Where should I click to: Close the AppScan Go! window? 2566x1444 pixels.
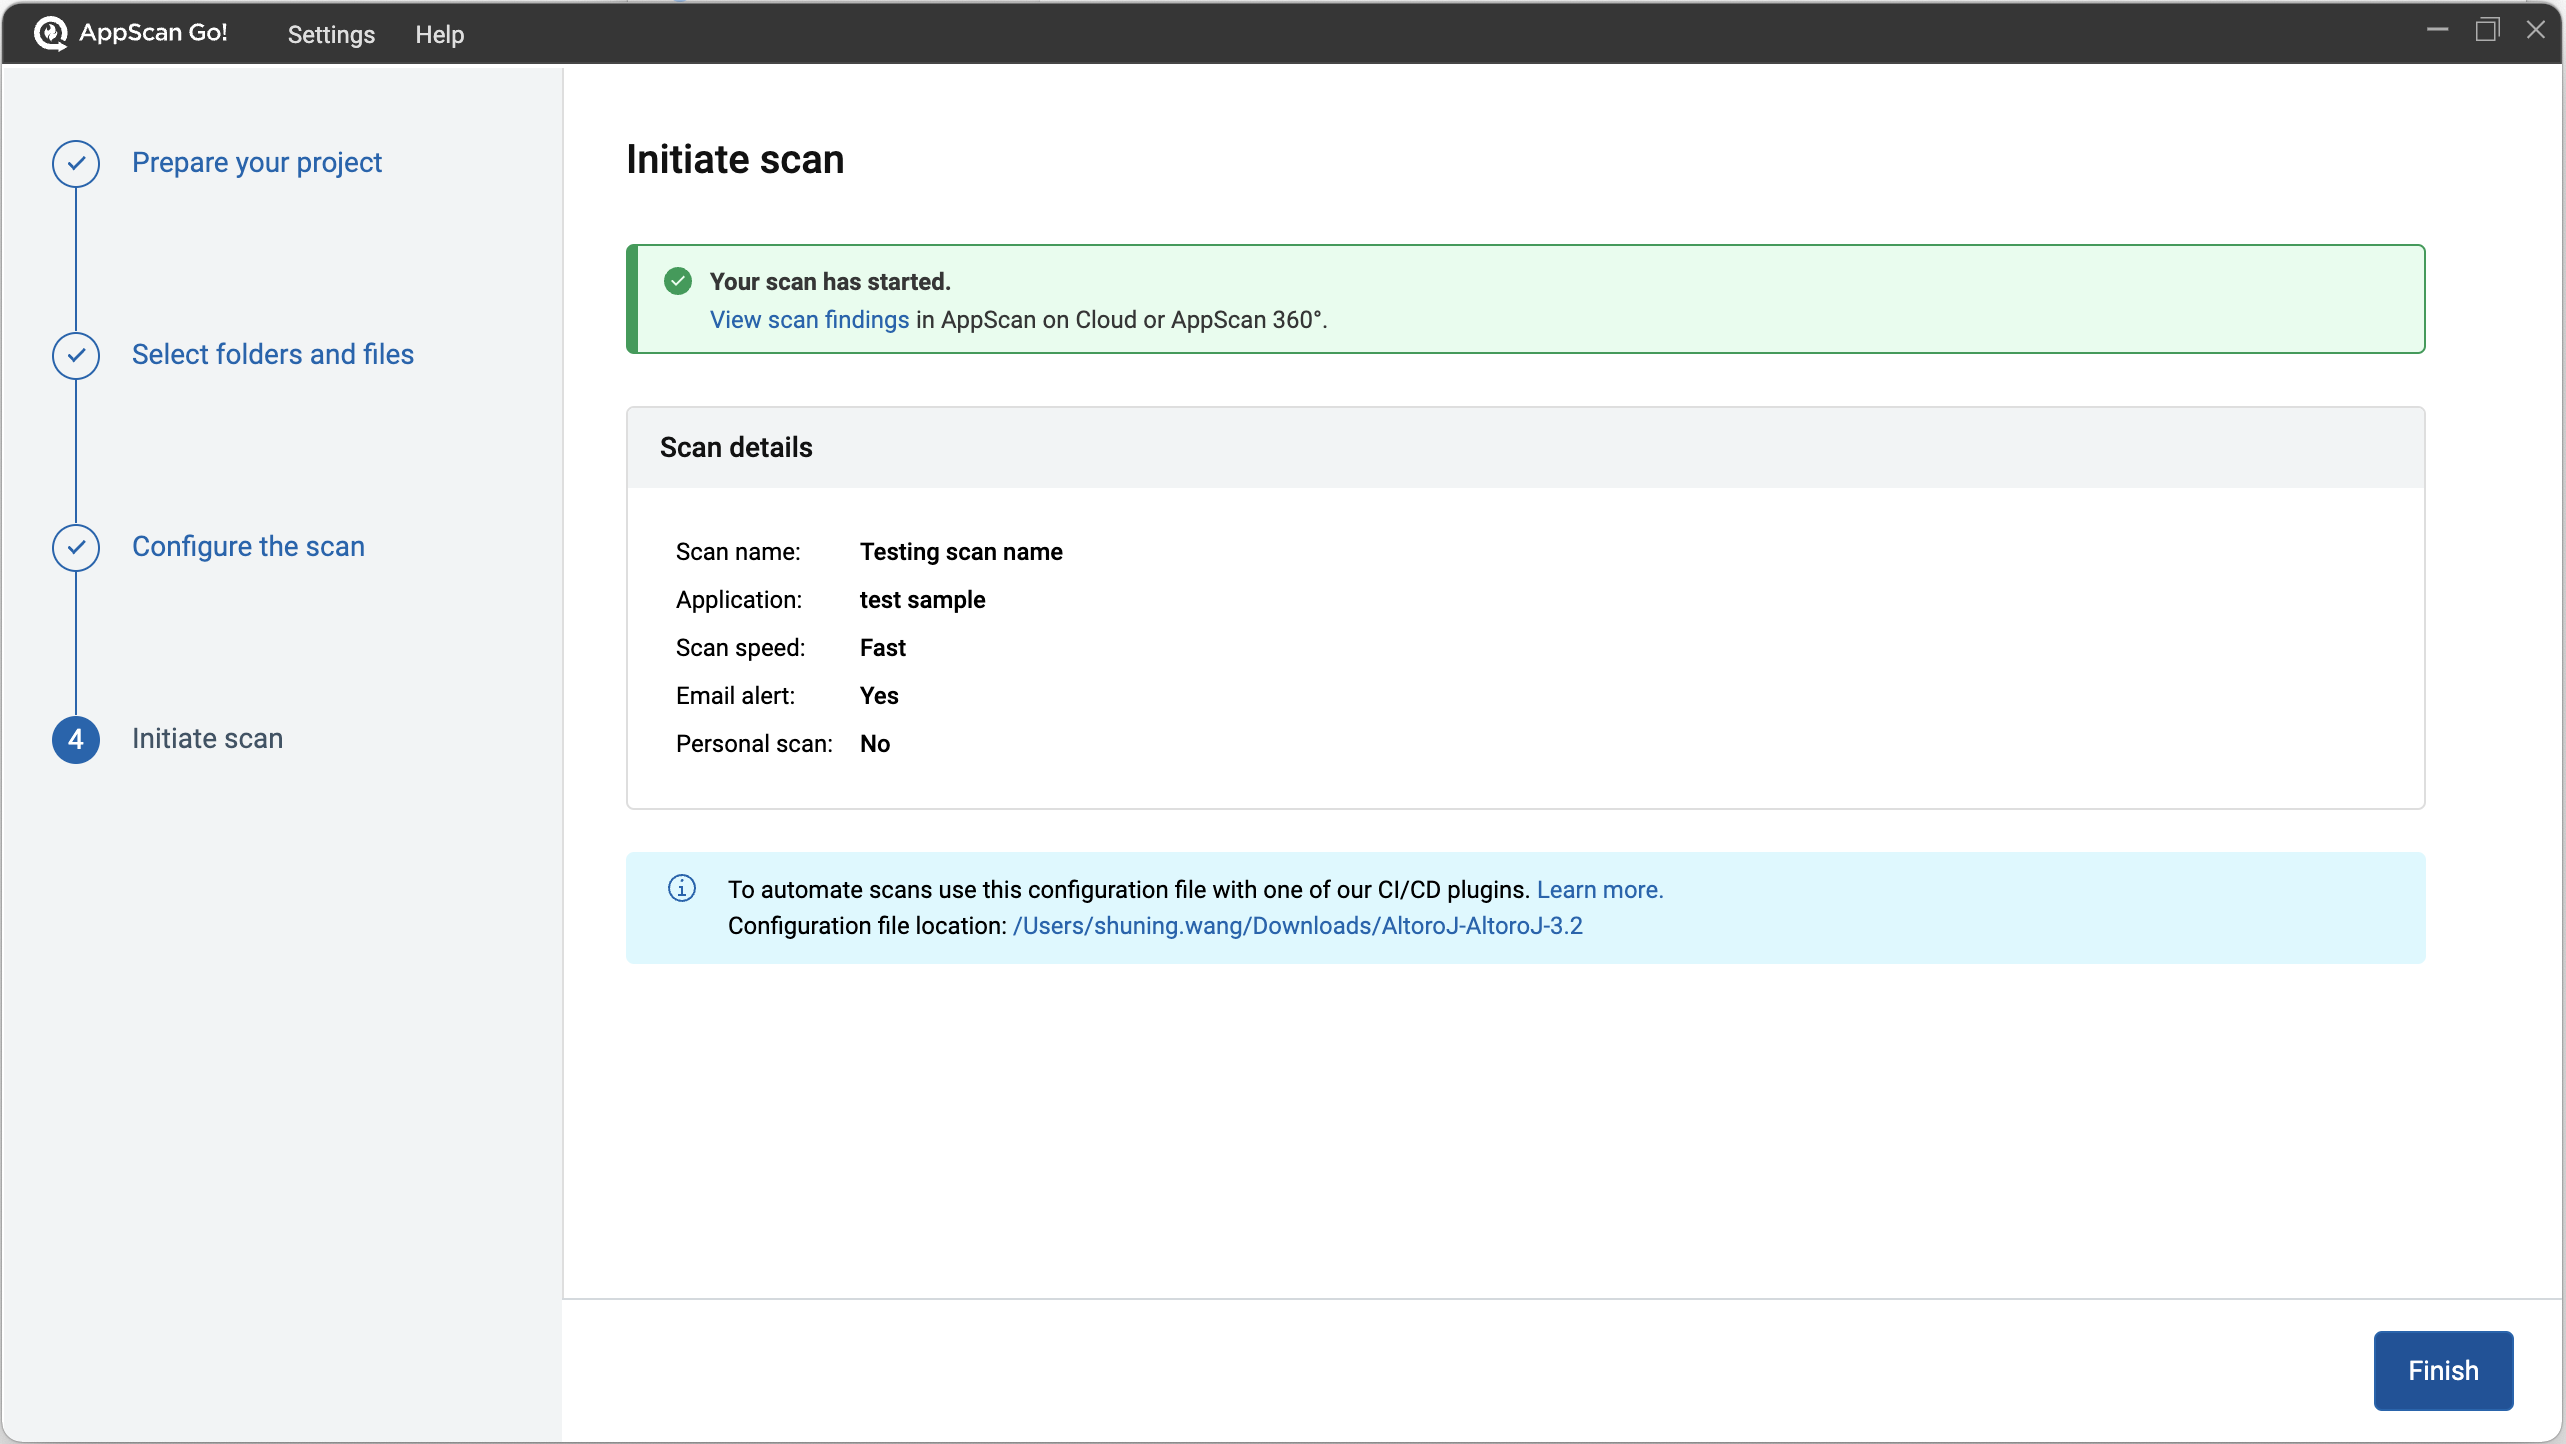click(2536, 30)
